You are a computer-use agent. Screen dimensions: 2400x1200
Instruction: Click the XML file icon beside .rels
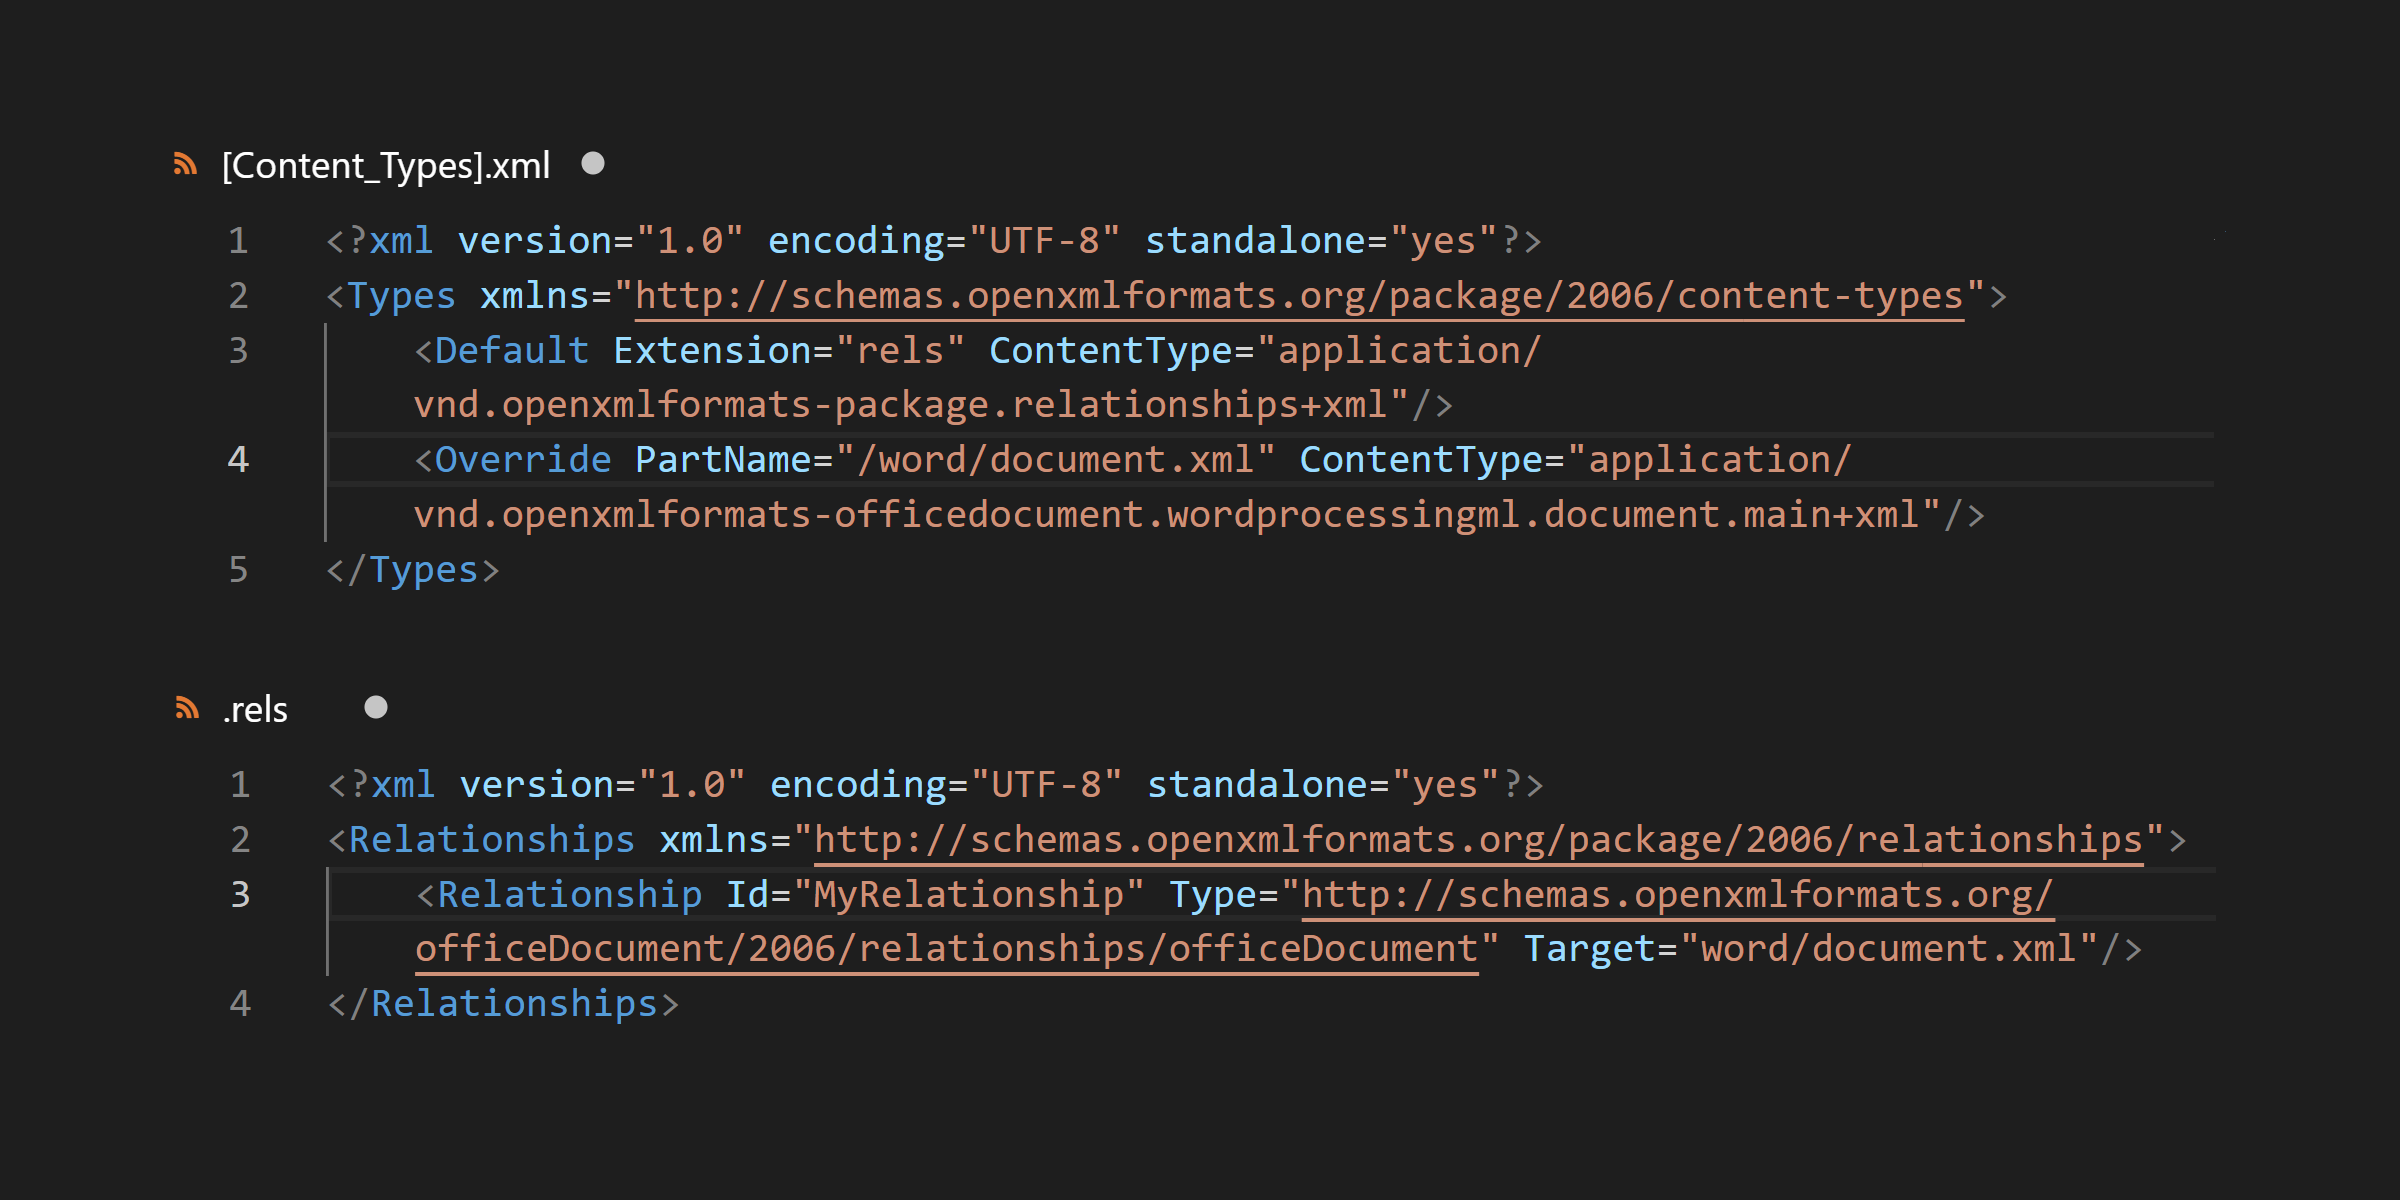pyautogui.click(x=187, y=708)
